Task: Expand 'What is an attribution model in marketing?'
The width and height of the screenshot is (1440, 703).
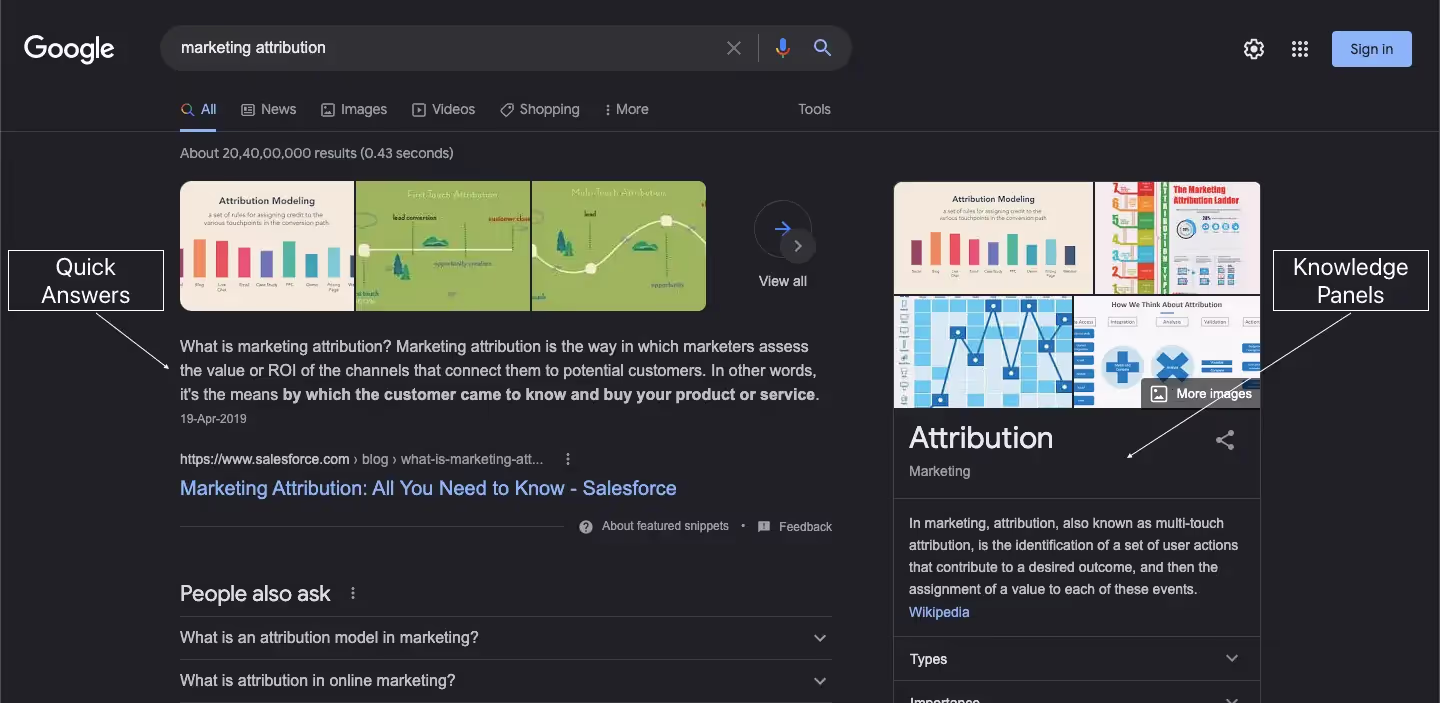Action: pos(506,638)
